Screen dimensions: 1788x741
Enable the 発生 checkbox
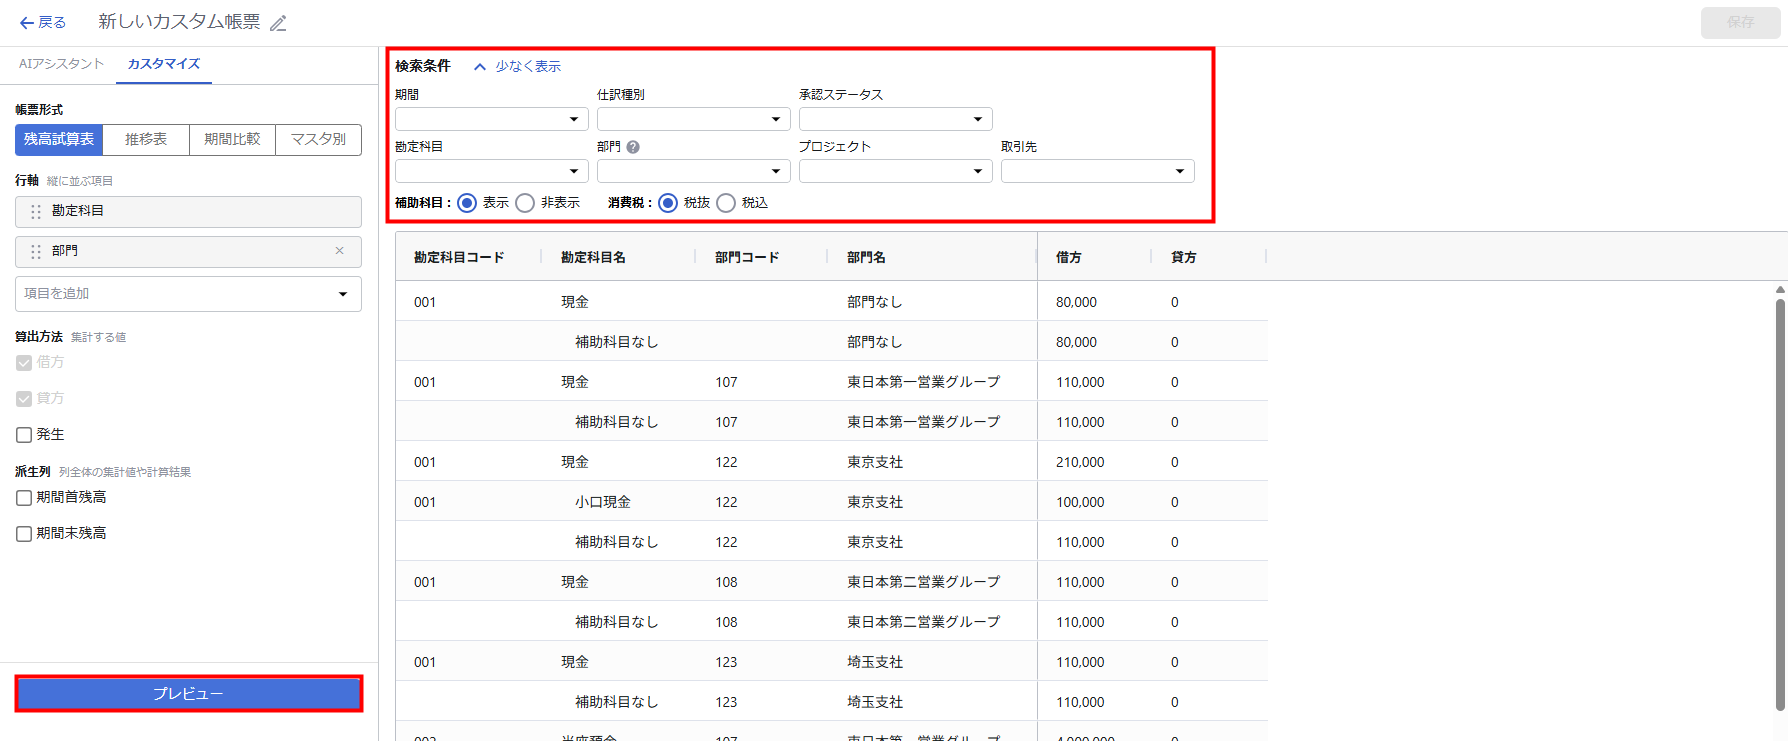(24, 435)
